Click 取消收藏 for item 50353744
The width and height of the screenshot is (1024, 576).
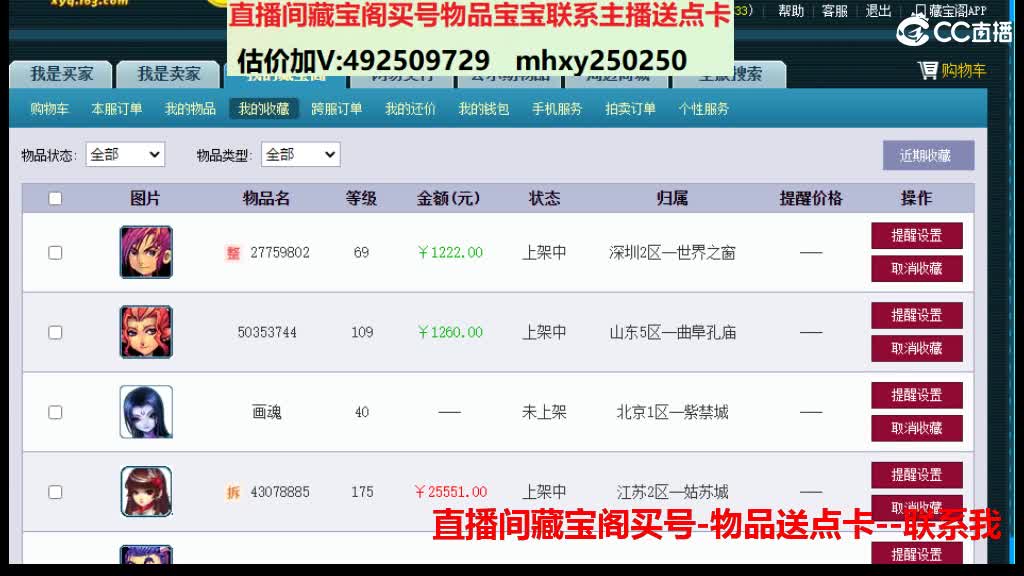tap(917, 348)
